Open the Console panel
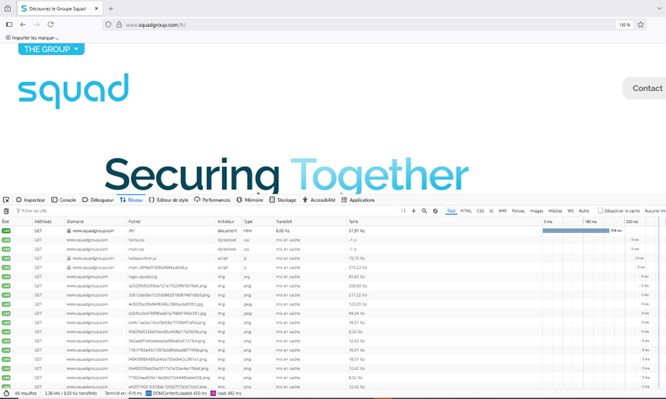The image size is (666, 399). pos(63,200)
